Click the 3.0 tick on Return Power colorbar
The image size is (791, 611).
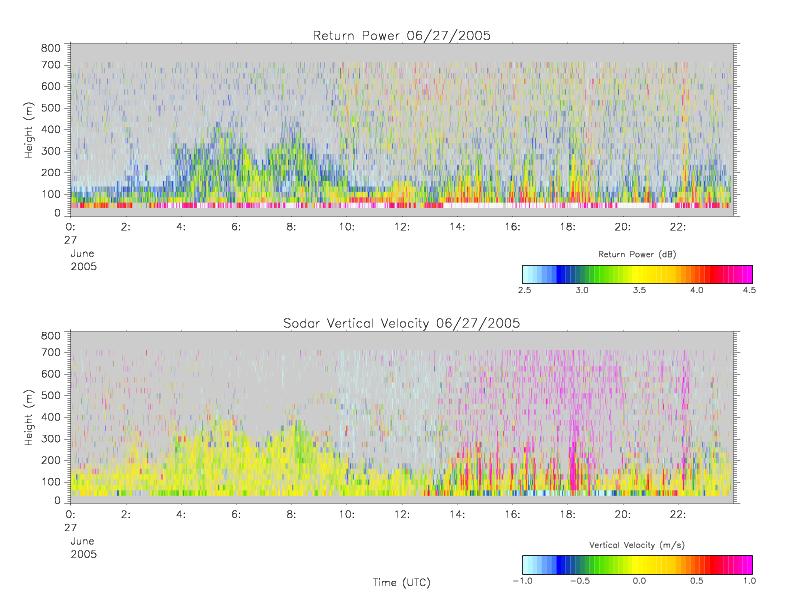(x=582, y=290)
